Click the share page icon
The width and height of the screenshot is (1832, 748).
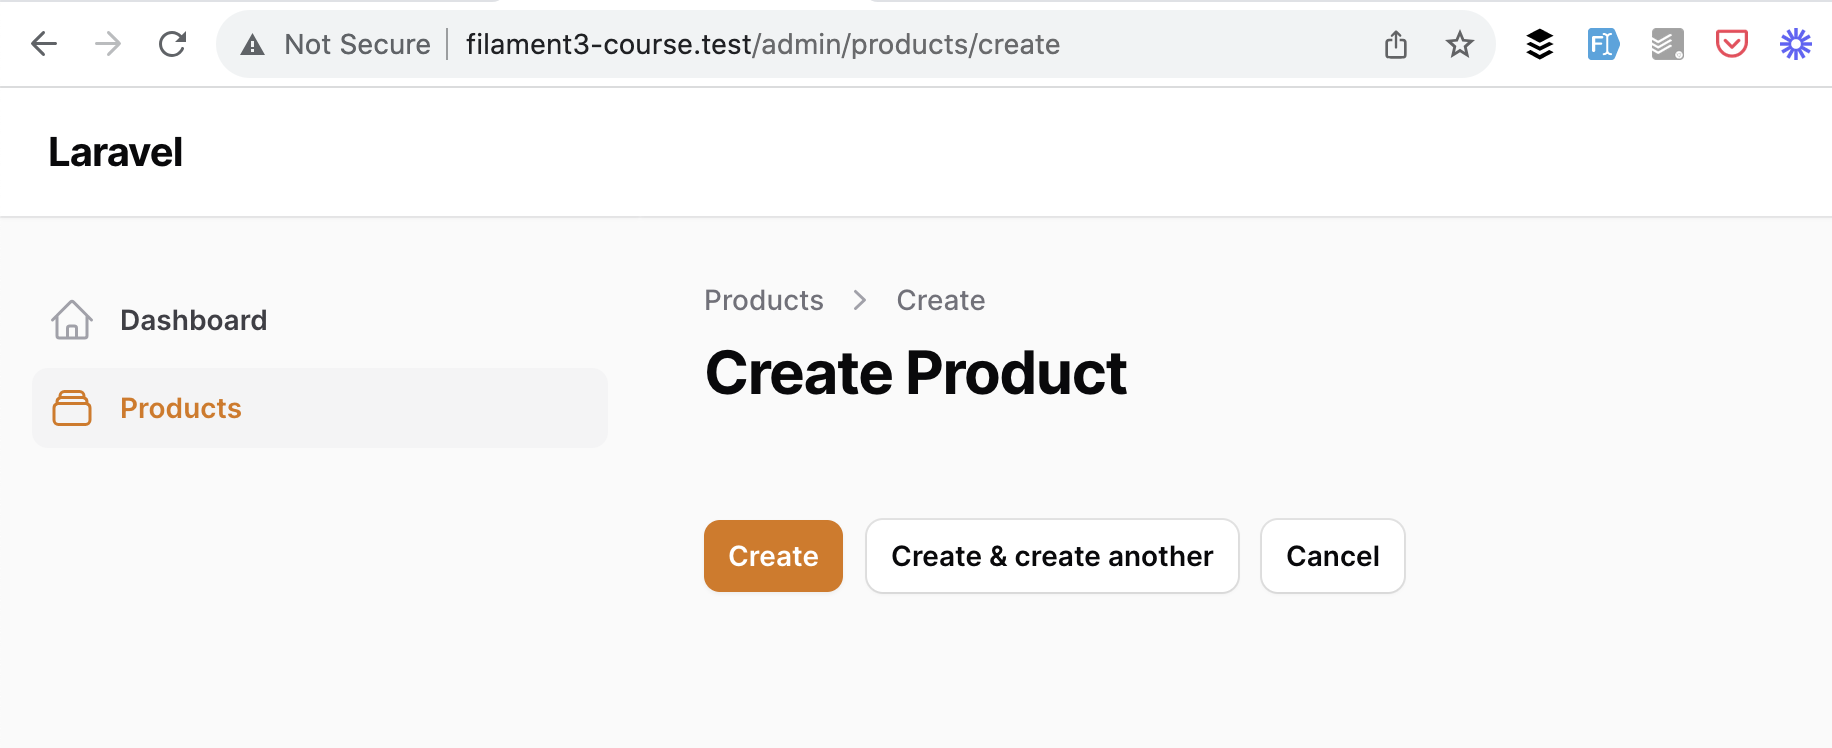[x=1396, y=44]
